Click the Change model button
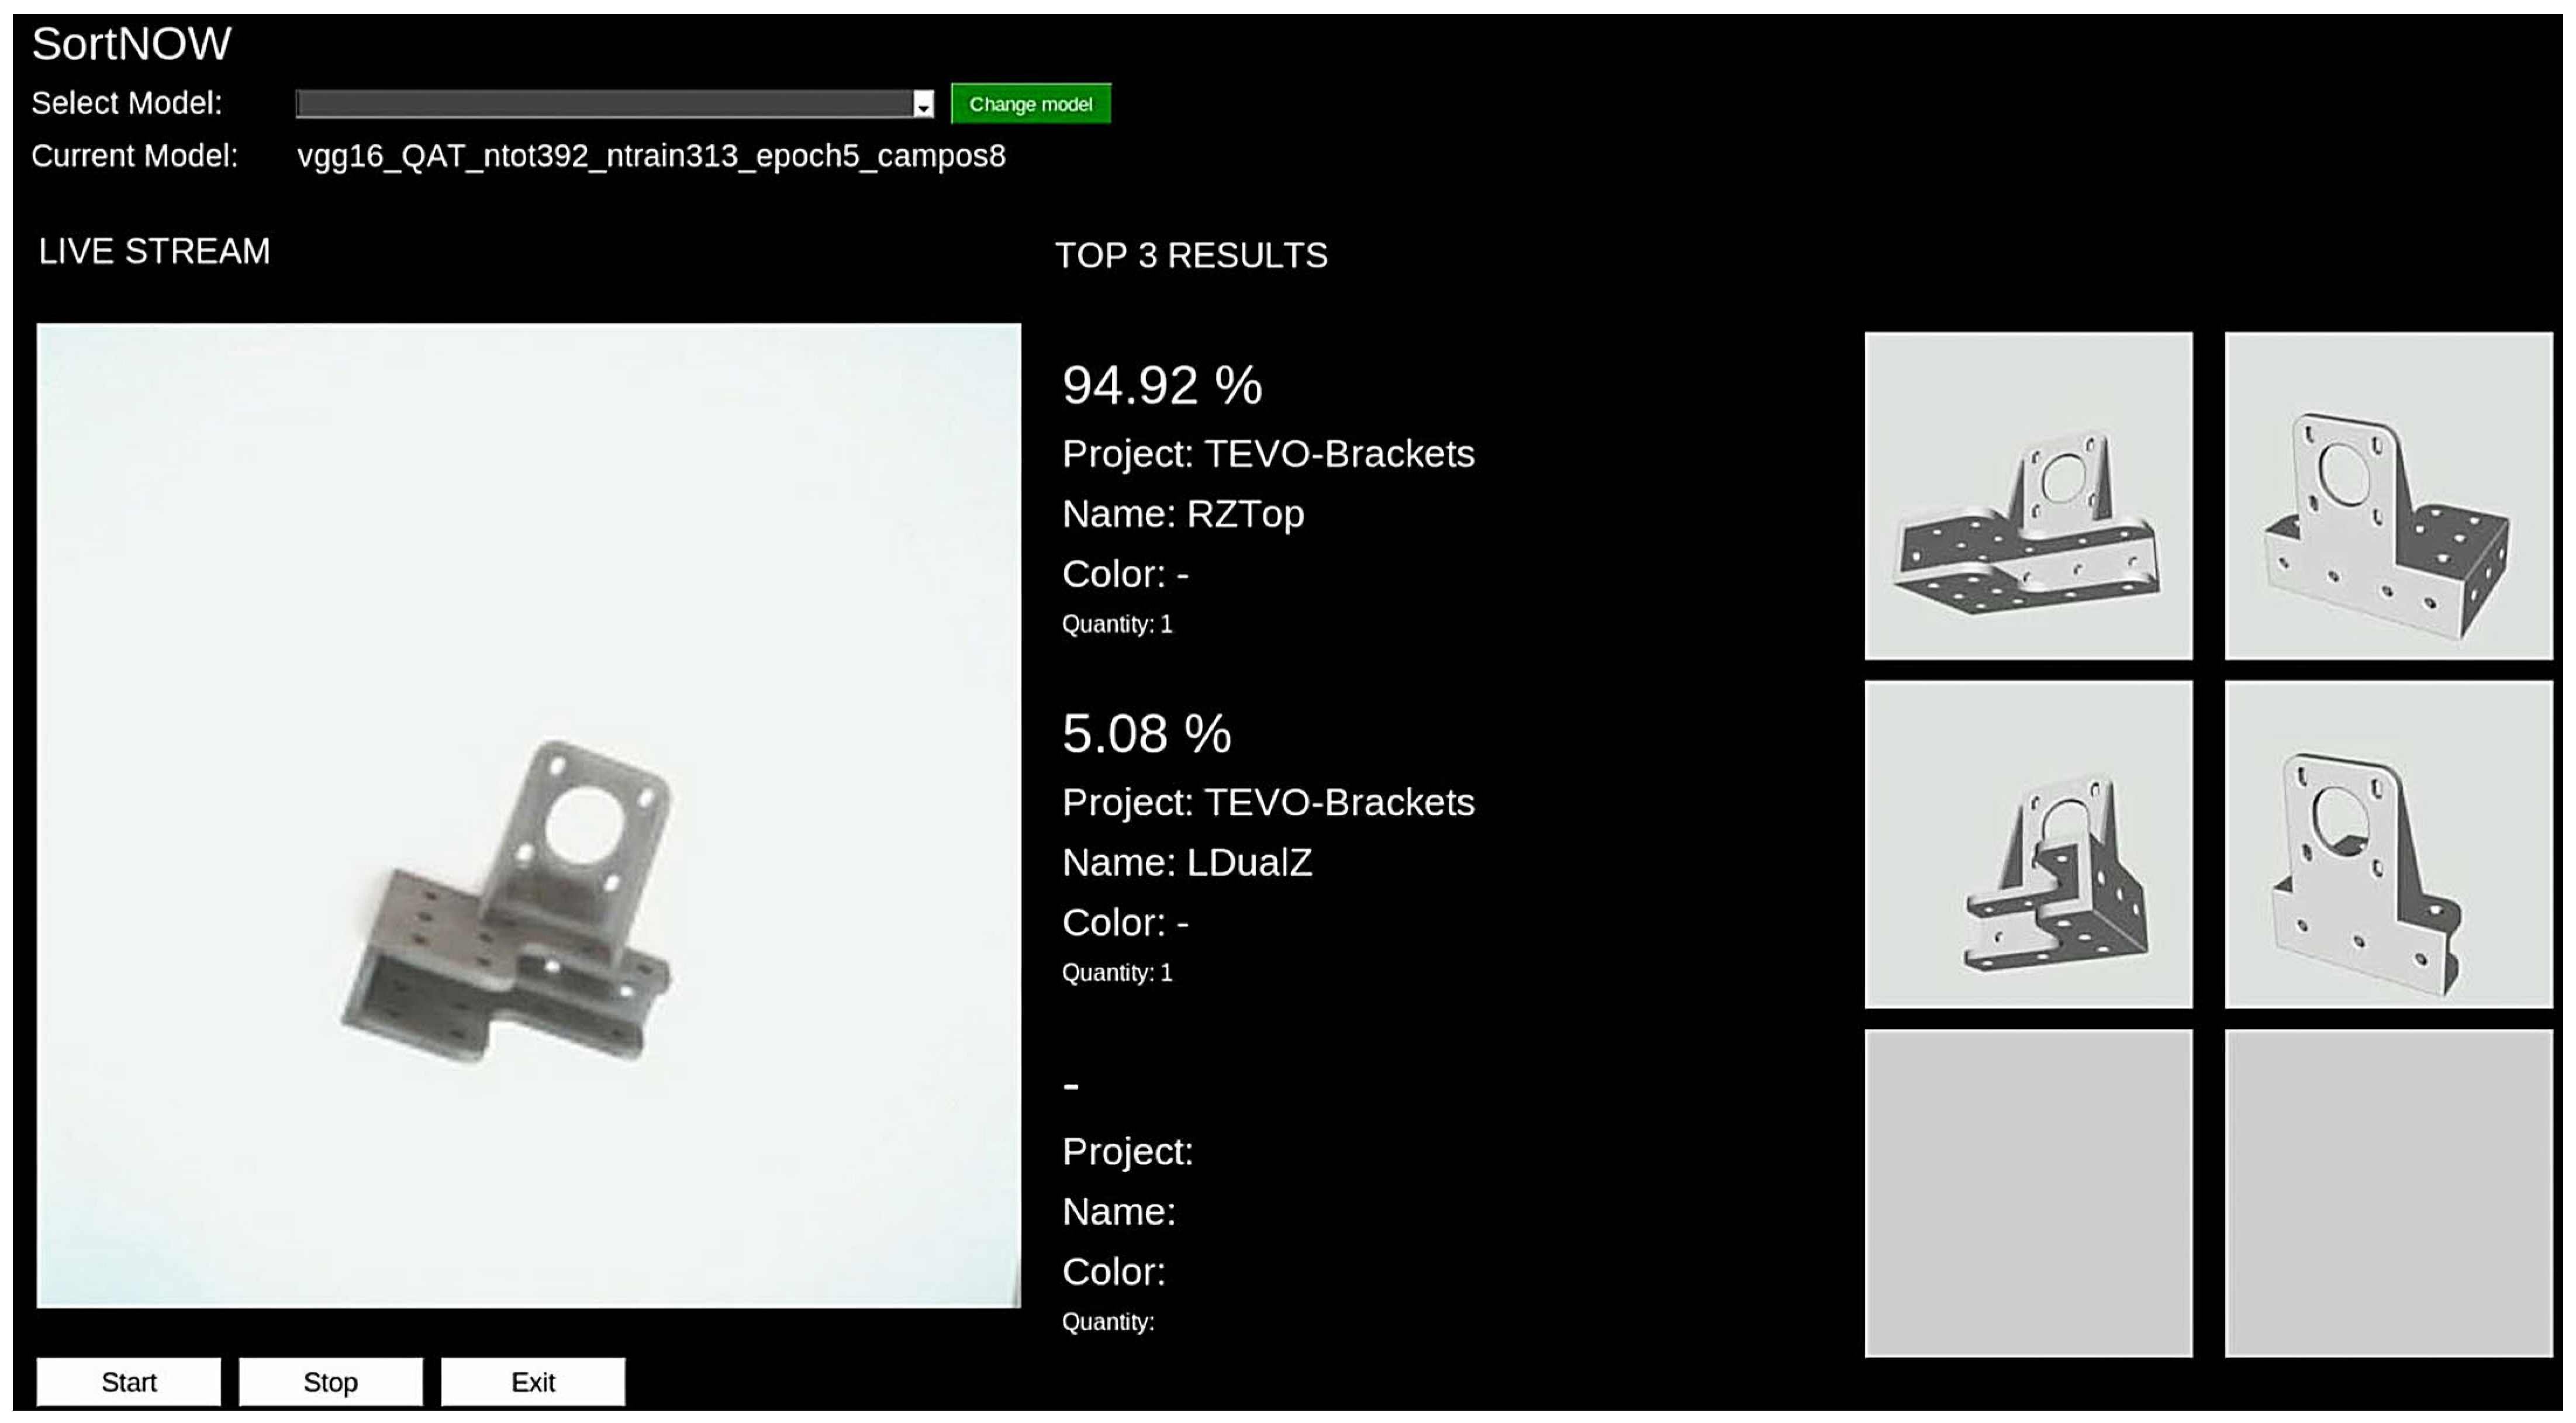Viewport: 2576px width, 1423px height. [x=1030, y=104]
